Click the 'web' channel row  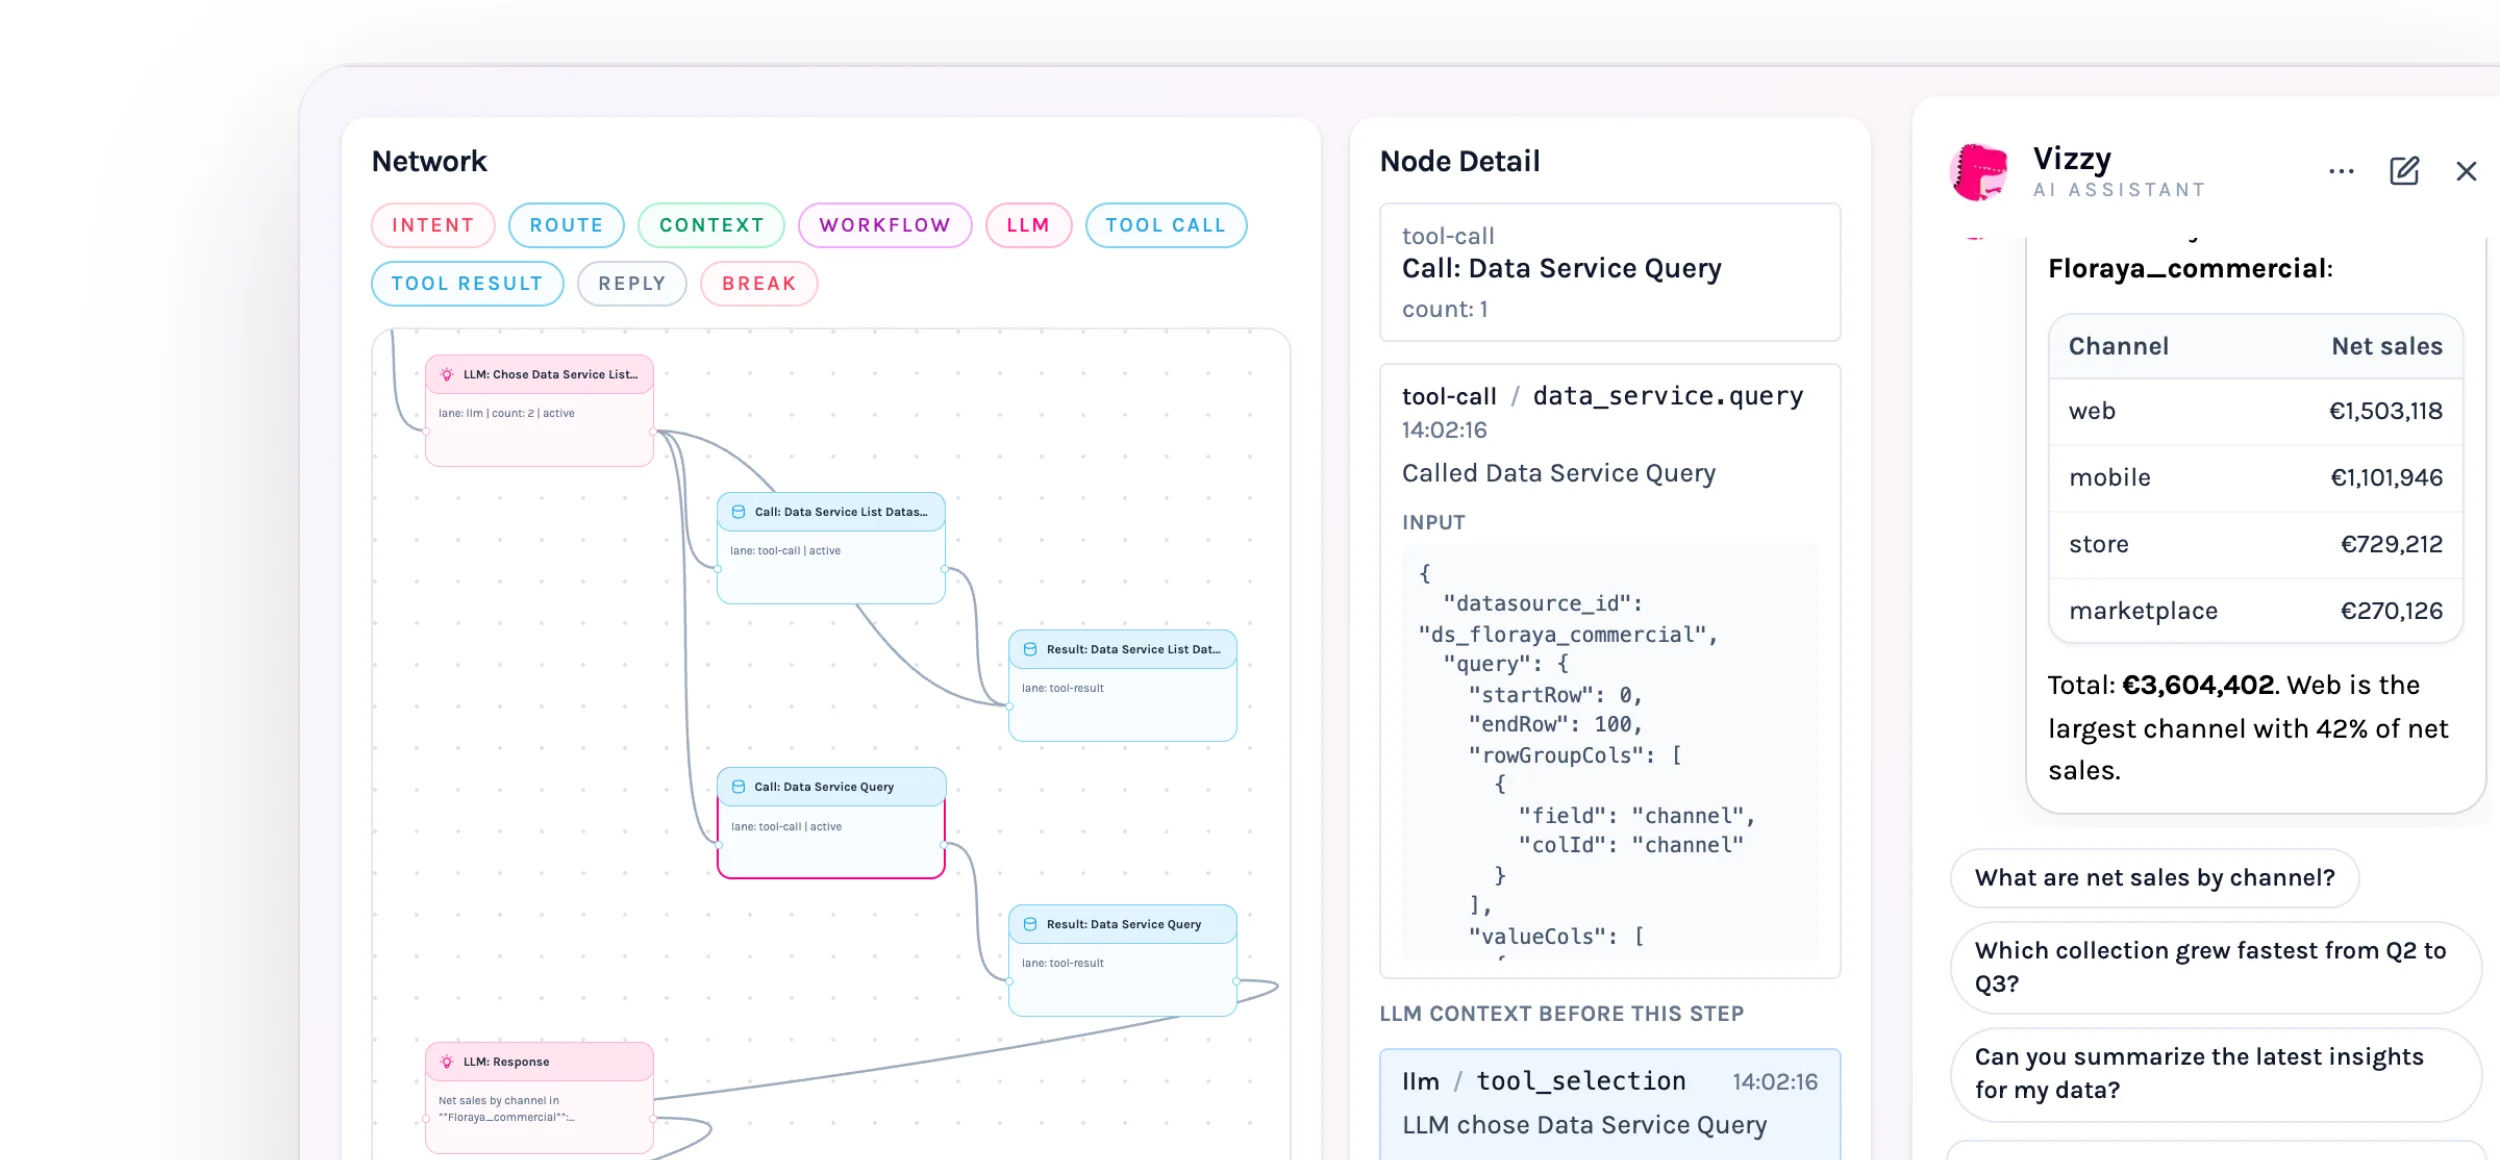(x=2255, y=411)
